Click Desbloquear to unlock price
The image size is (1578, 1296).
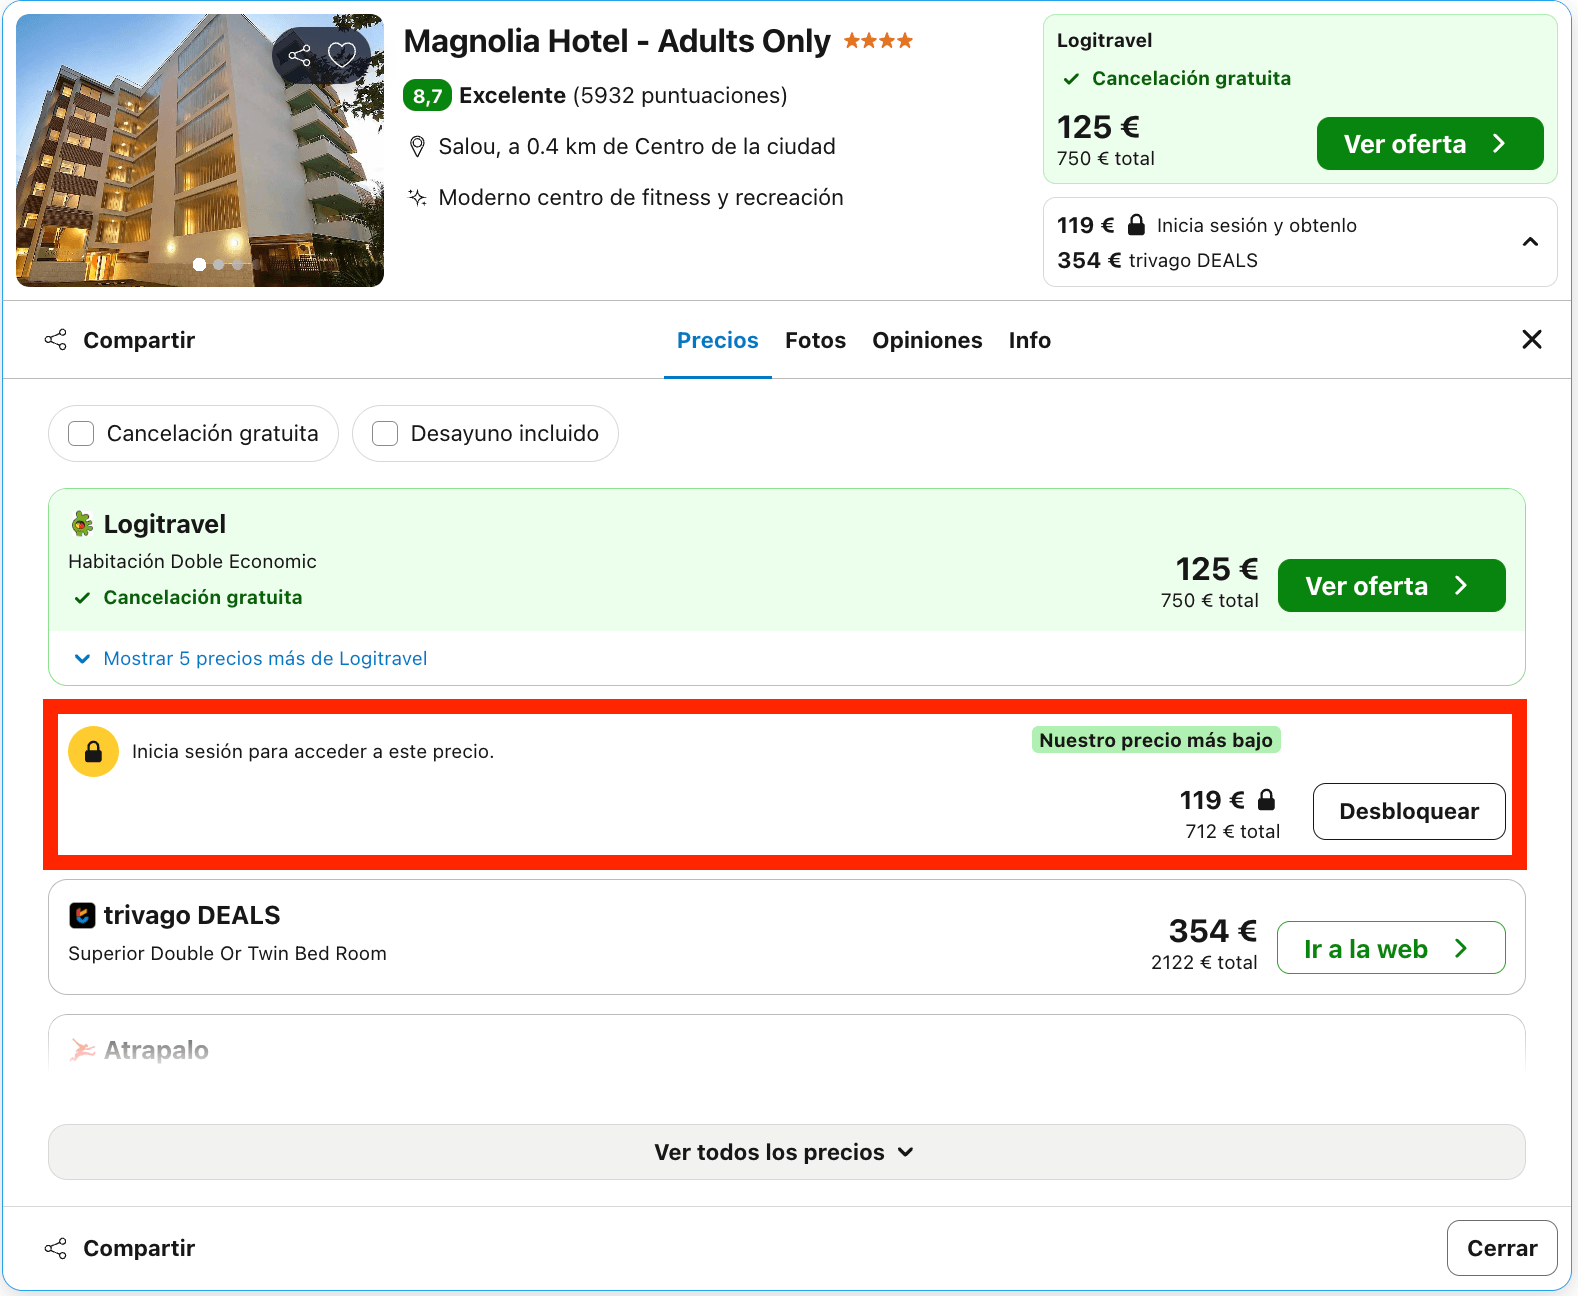[1409, 811]
